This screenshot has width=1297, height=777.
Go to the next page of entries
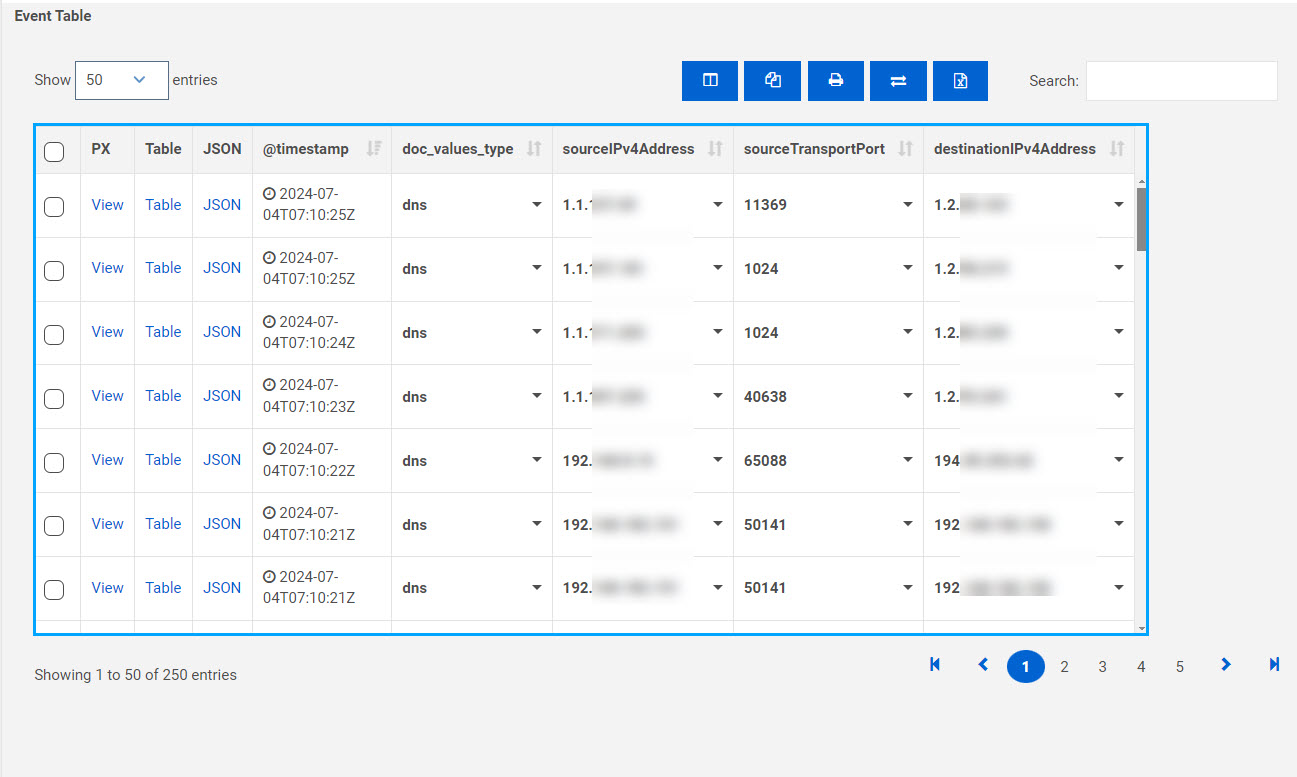[x=1226, y=665]
